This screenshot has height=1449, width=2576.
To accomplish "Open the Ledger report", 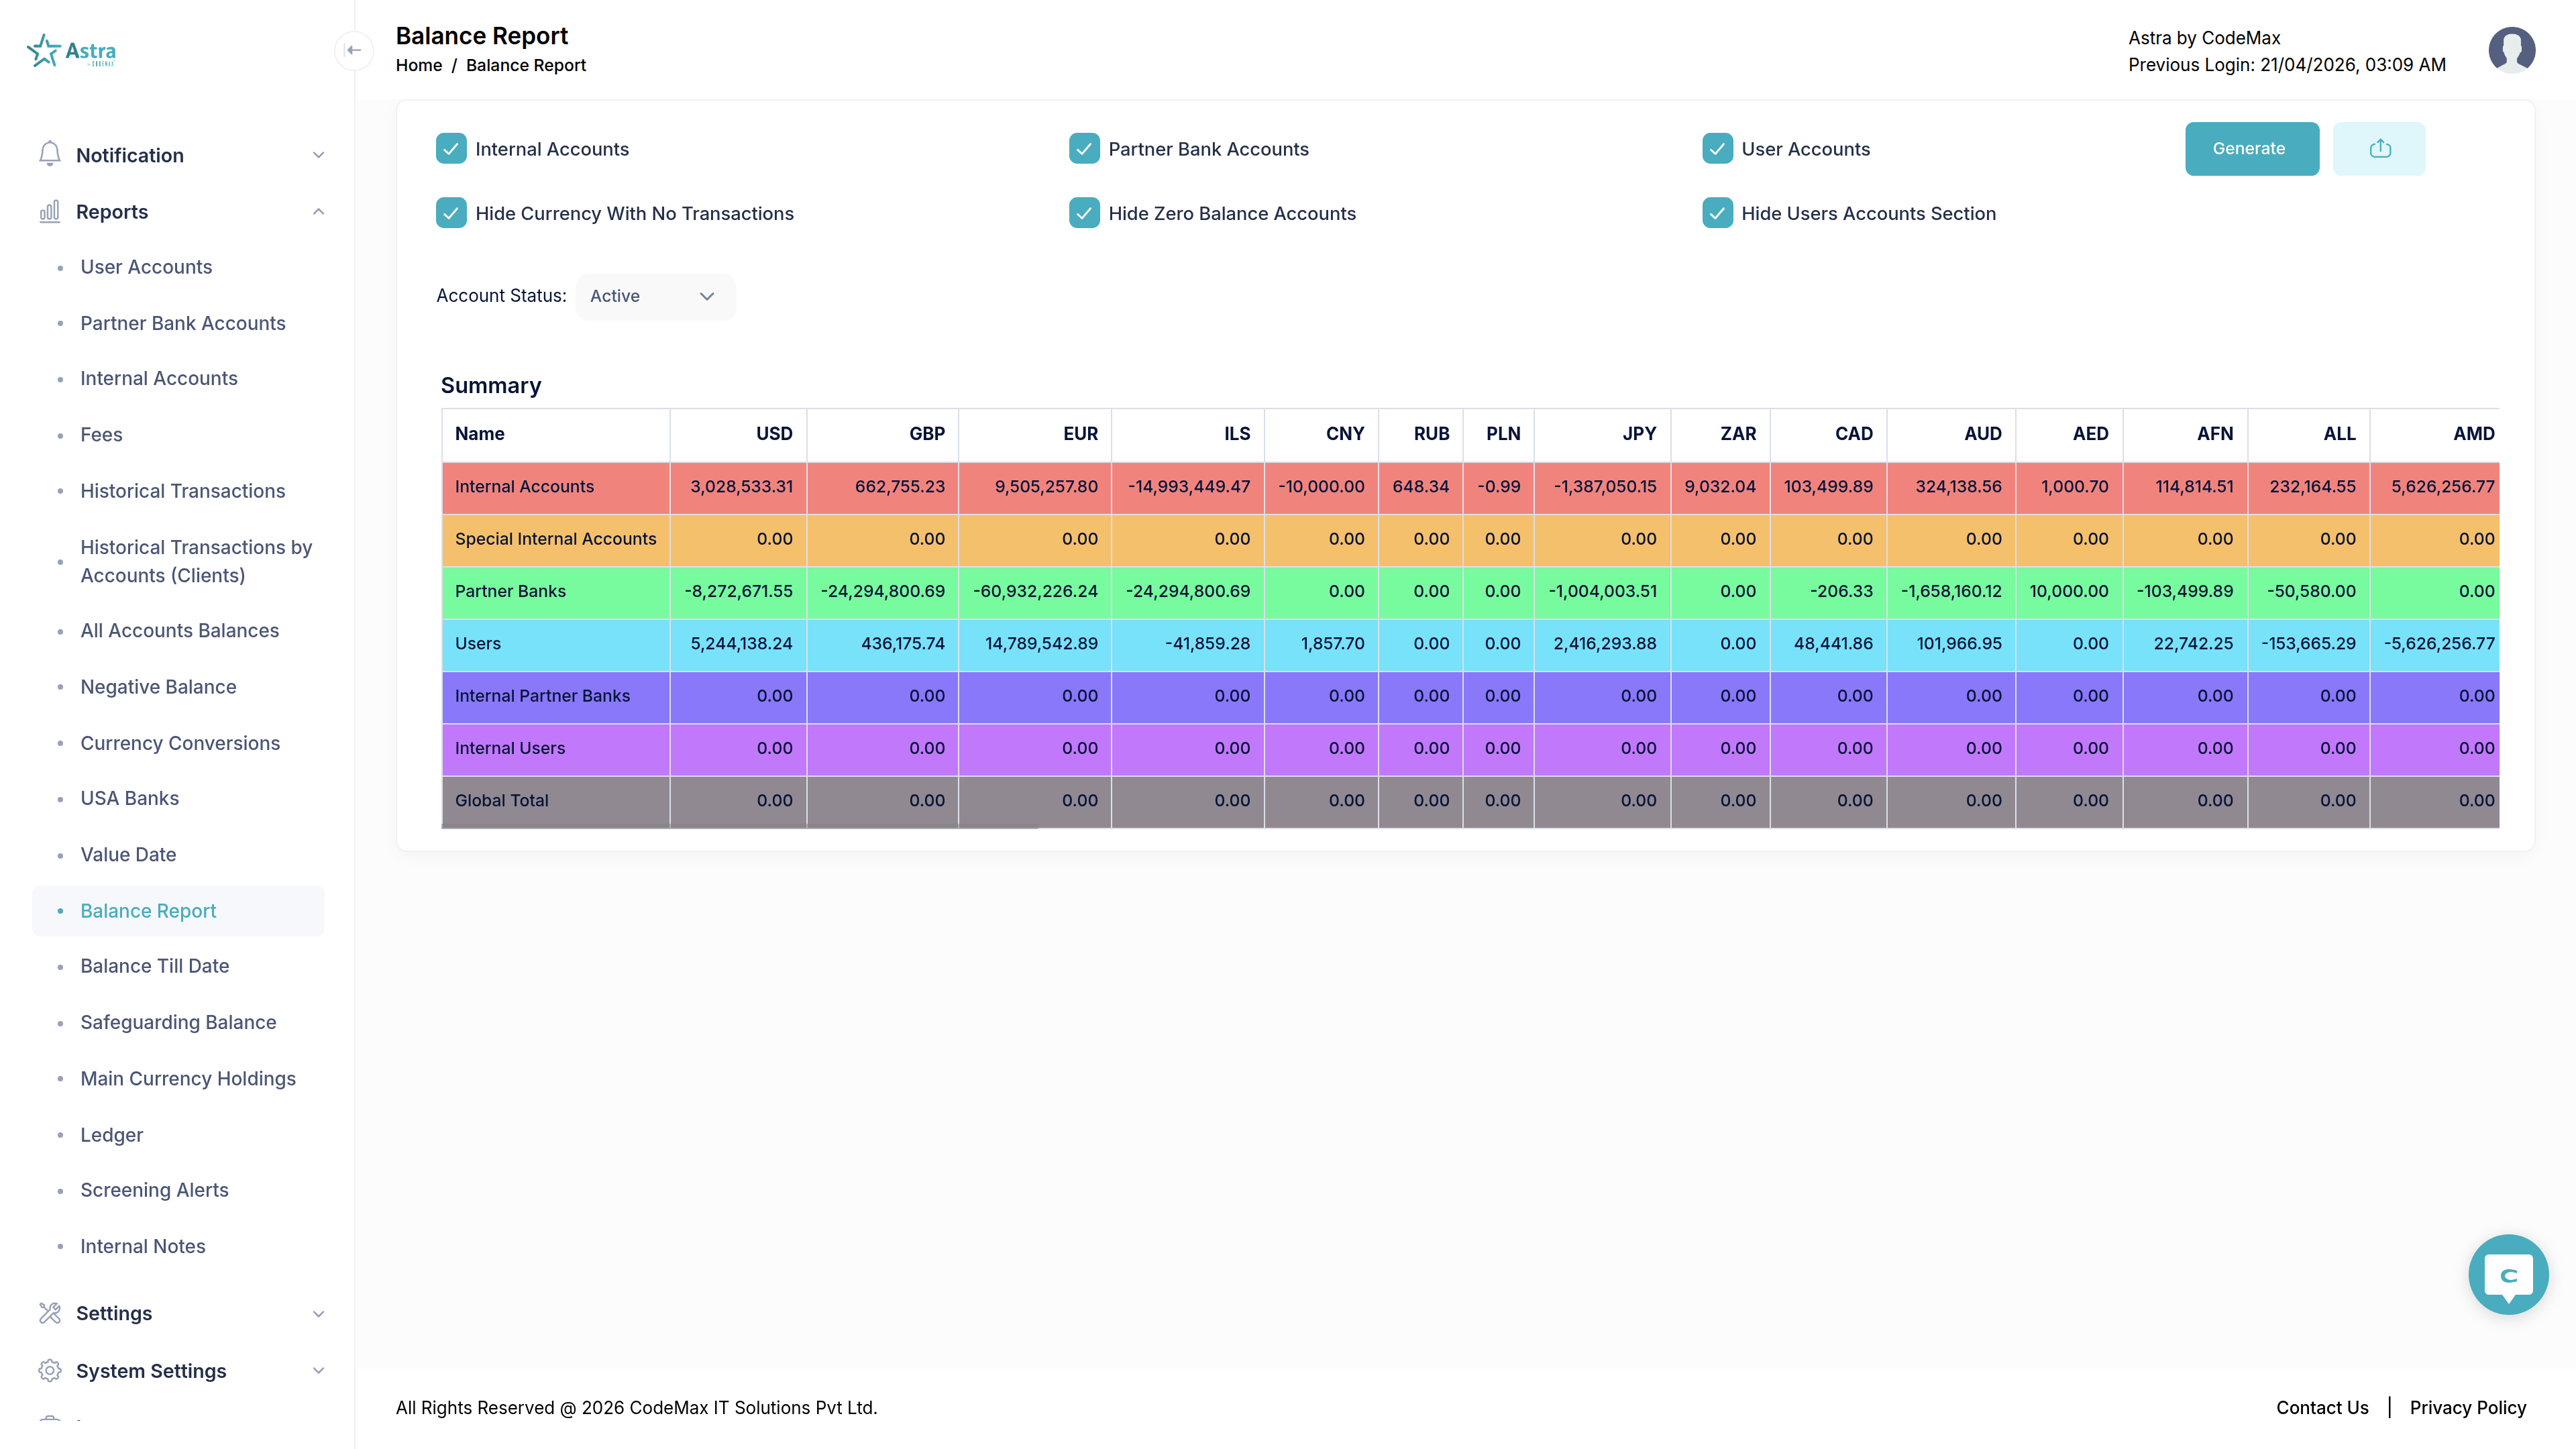I will pos(112,1135).
